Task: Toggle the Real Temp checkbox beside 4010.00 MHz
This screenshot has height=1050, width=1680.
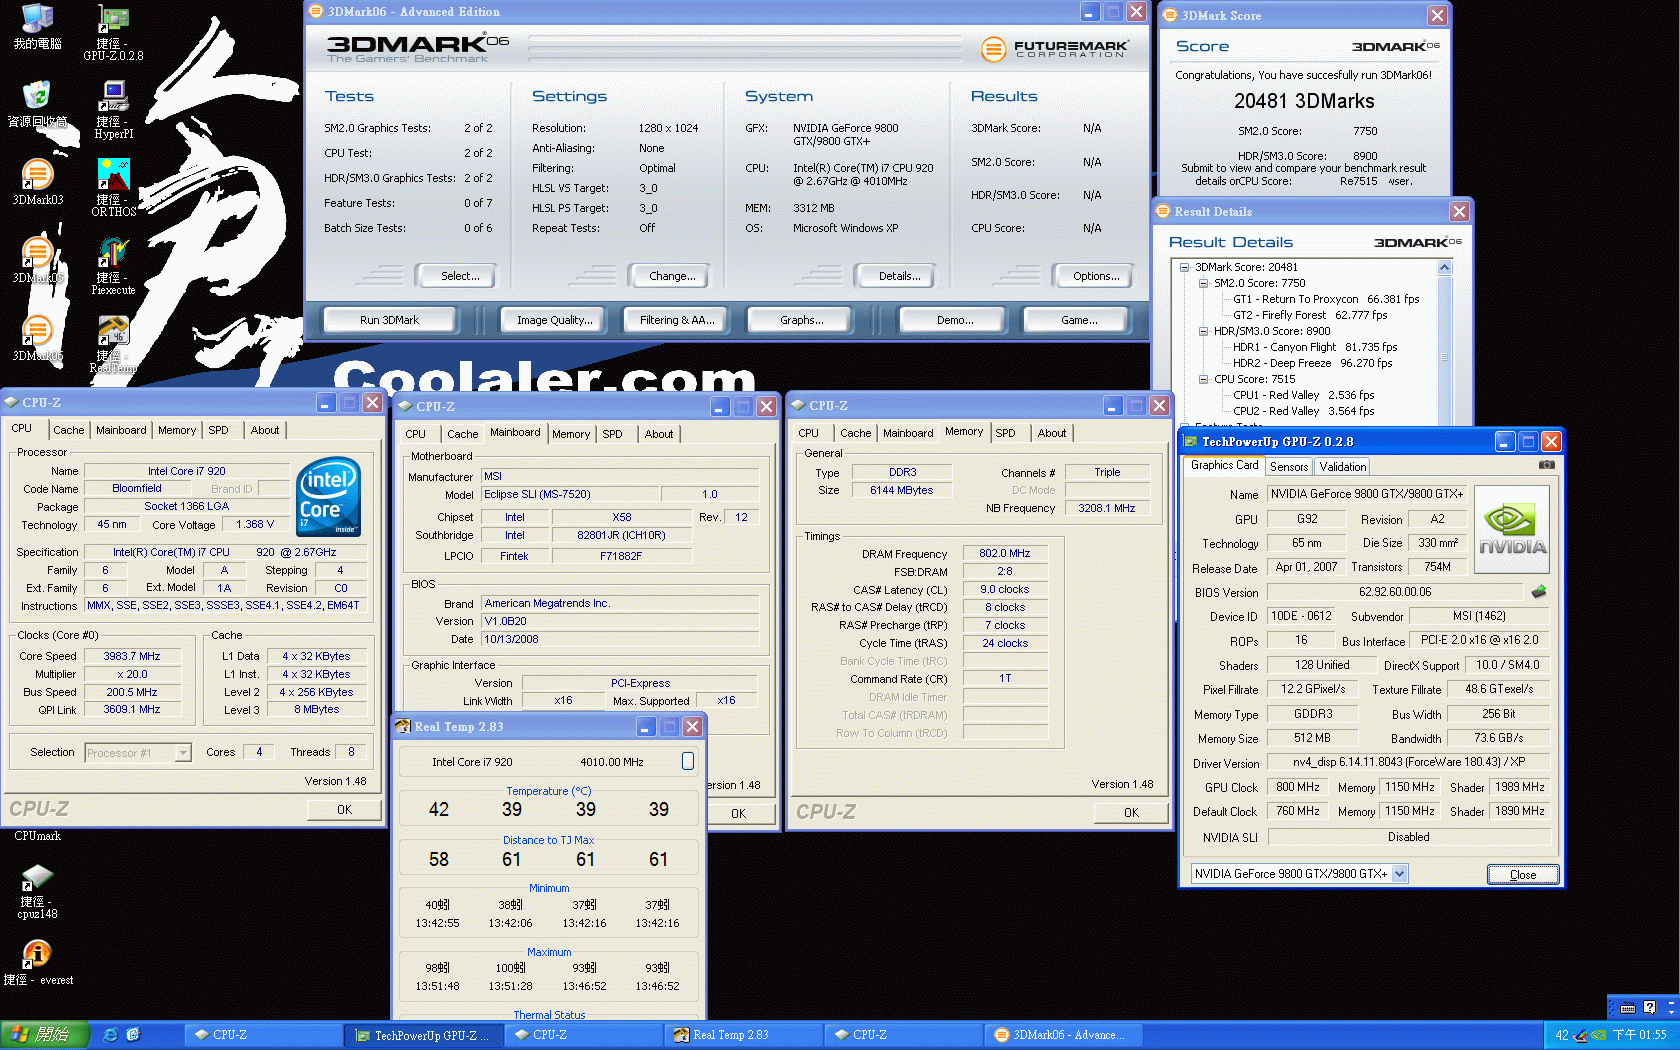Action: (x=688, y=761)
